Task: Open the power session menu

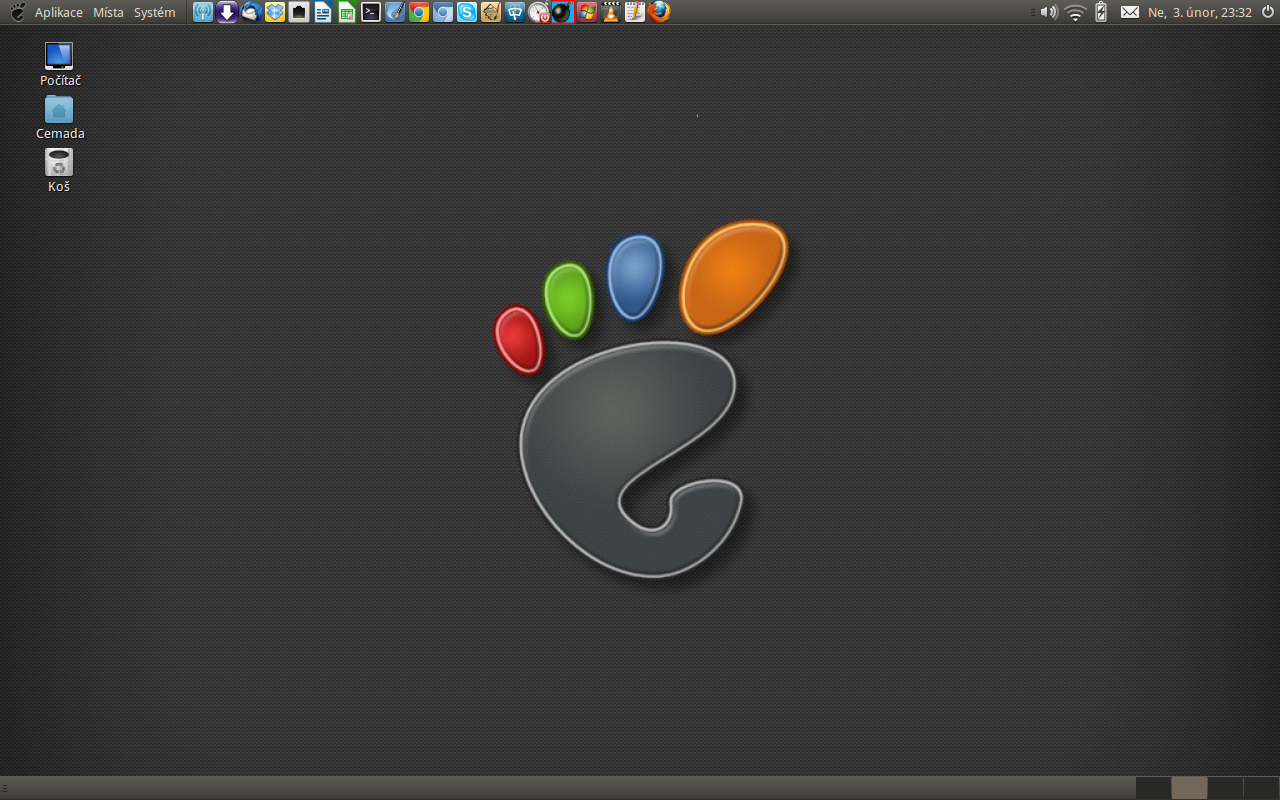Action: (1268, 12)
